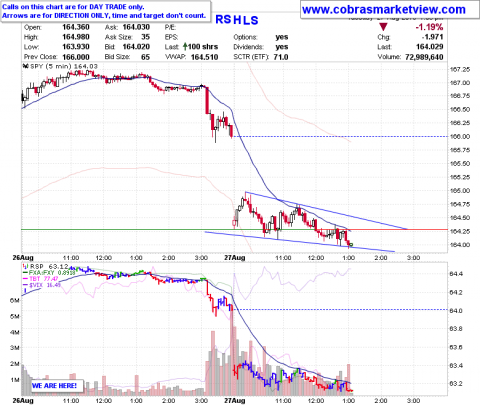
Task: Click the green up arrow beside 100 shrs
Action: [185, 47]
